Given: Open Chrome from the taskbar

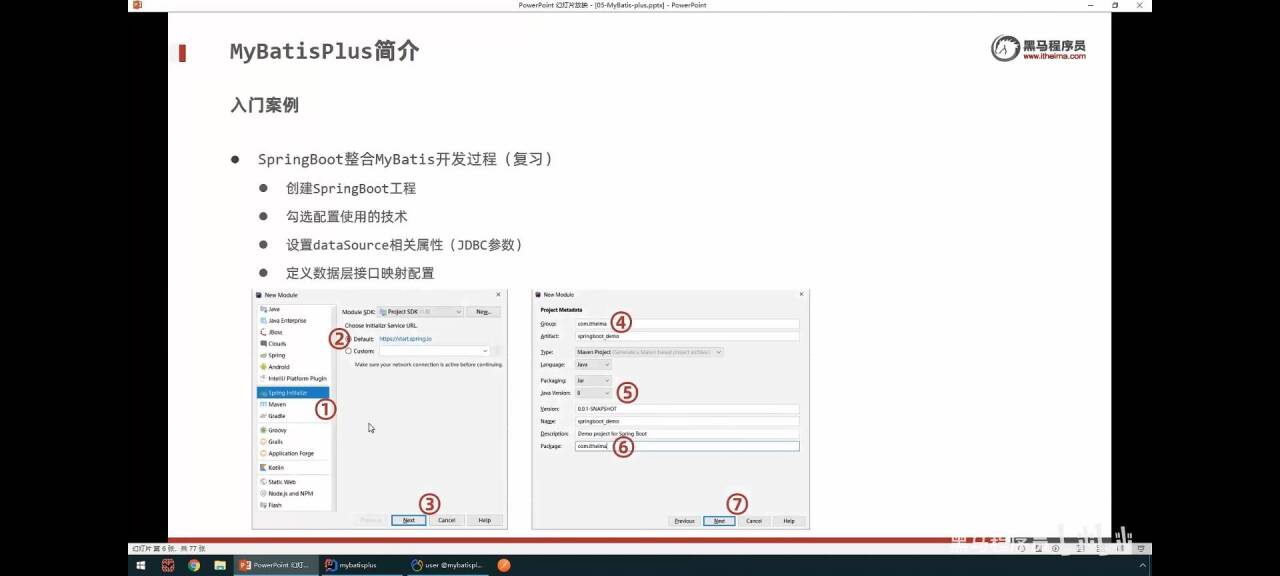Looking at the screenshot, I should pyautogui.click(x=193, y=565).
